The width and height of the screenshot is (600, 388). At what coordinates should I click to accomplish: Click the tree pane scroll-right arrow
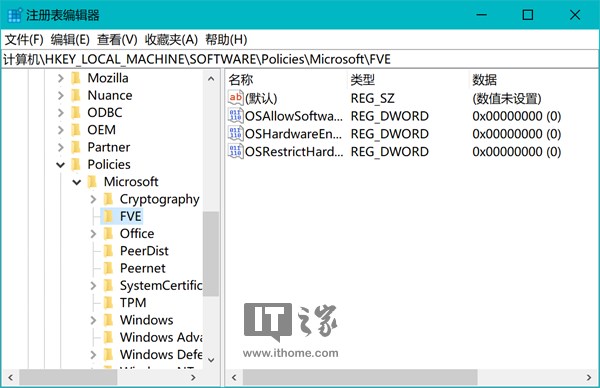click(194, 378)
